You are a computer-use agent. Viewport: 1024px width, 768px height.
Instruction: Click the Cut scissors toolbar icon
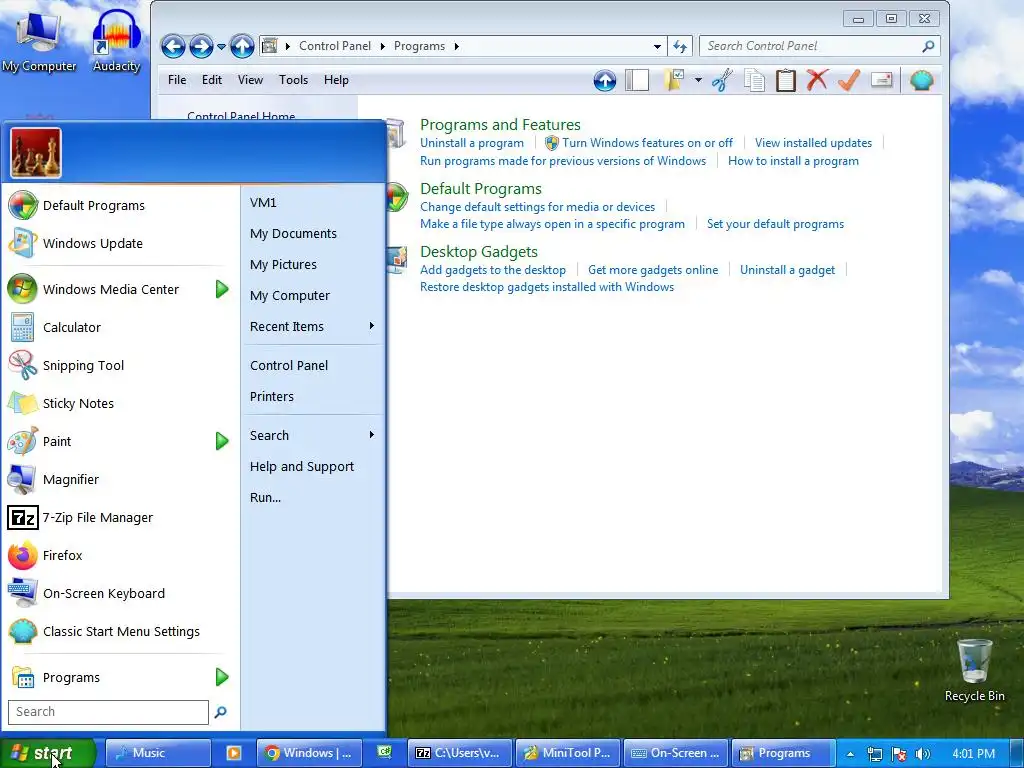click(x=722, y=80)
